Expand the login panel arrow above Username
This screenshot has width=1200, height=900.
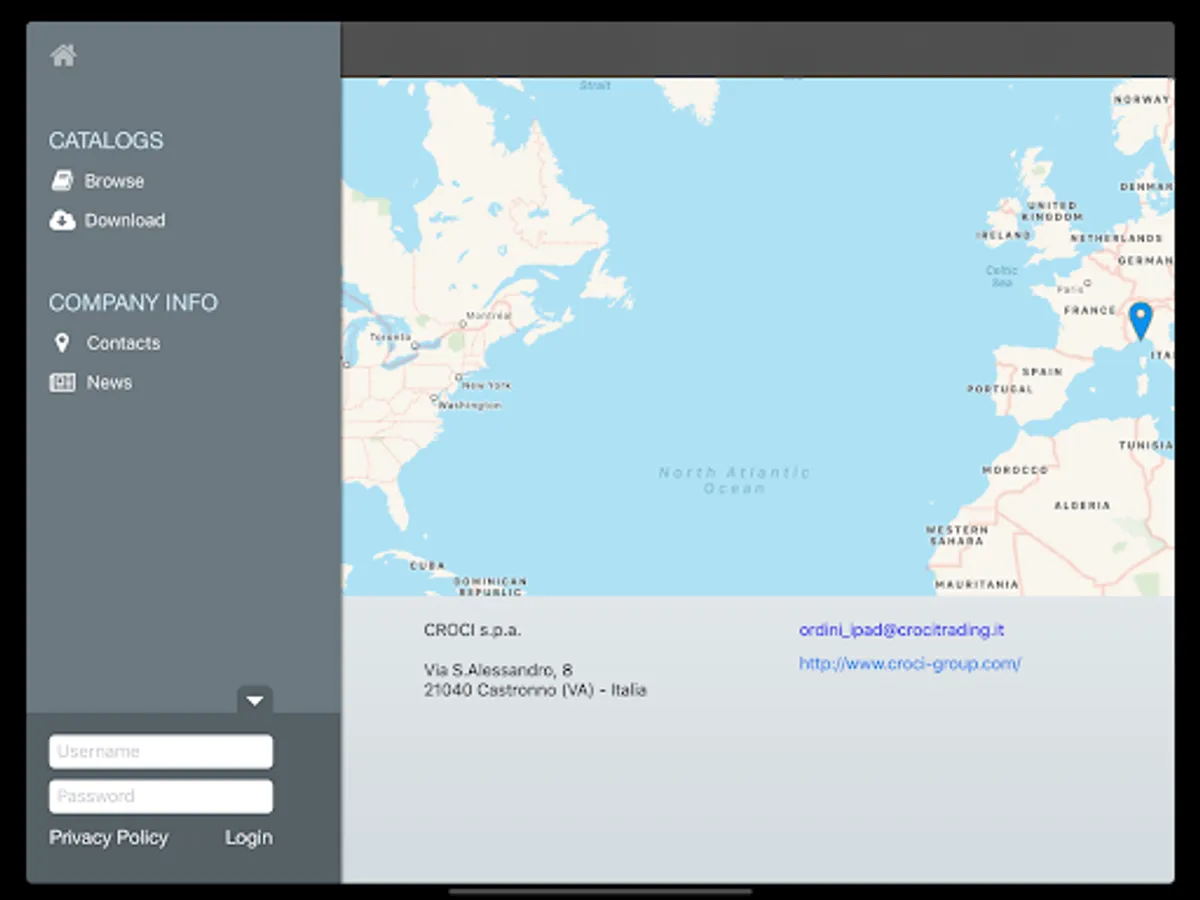tap(255, 700)
